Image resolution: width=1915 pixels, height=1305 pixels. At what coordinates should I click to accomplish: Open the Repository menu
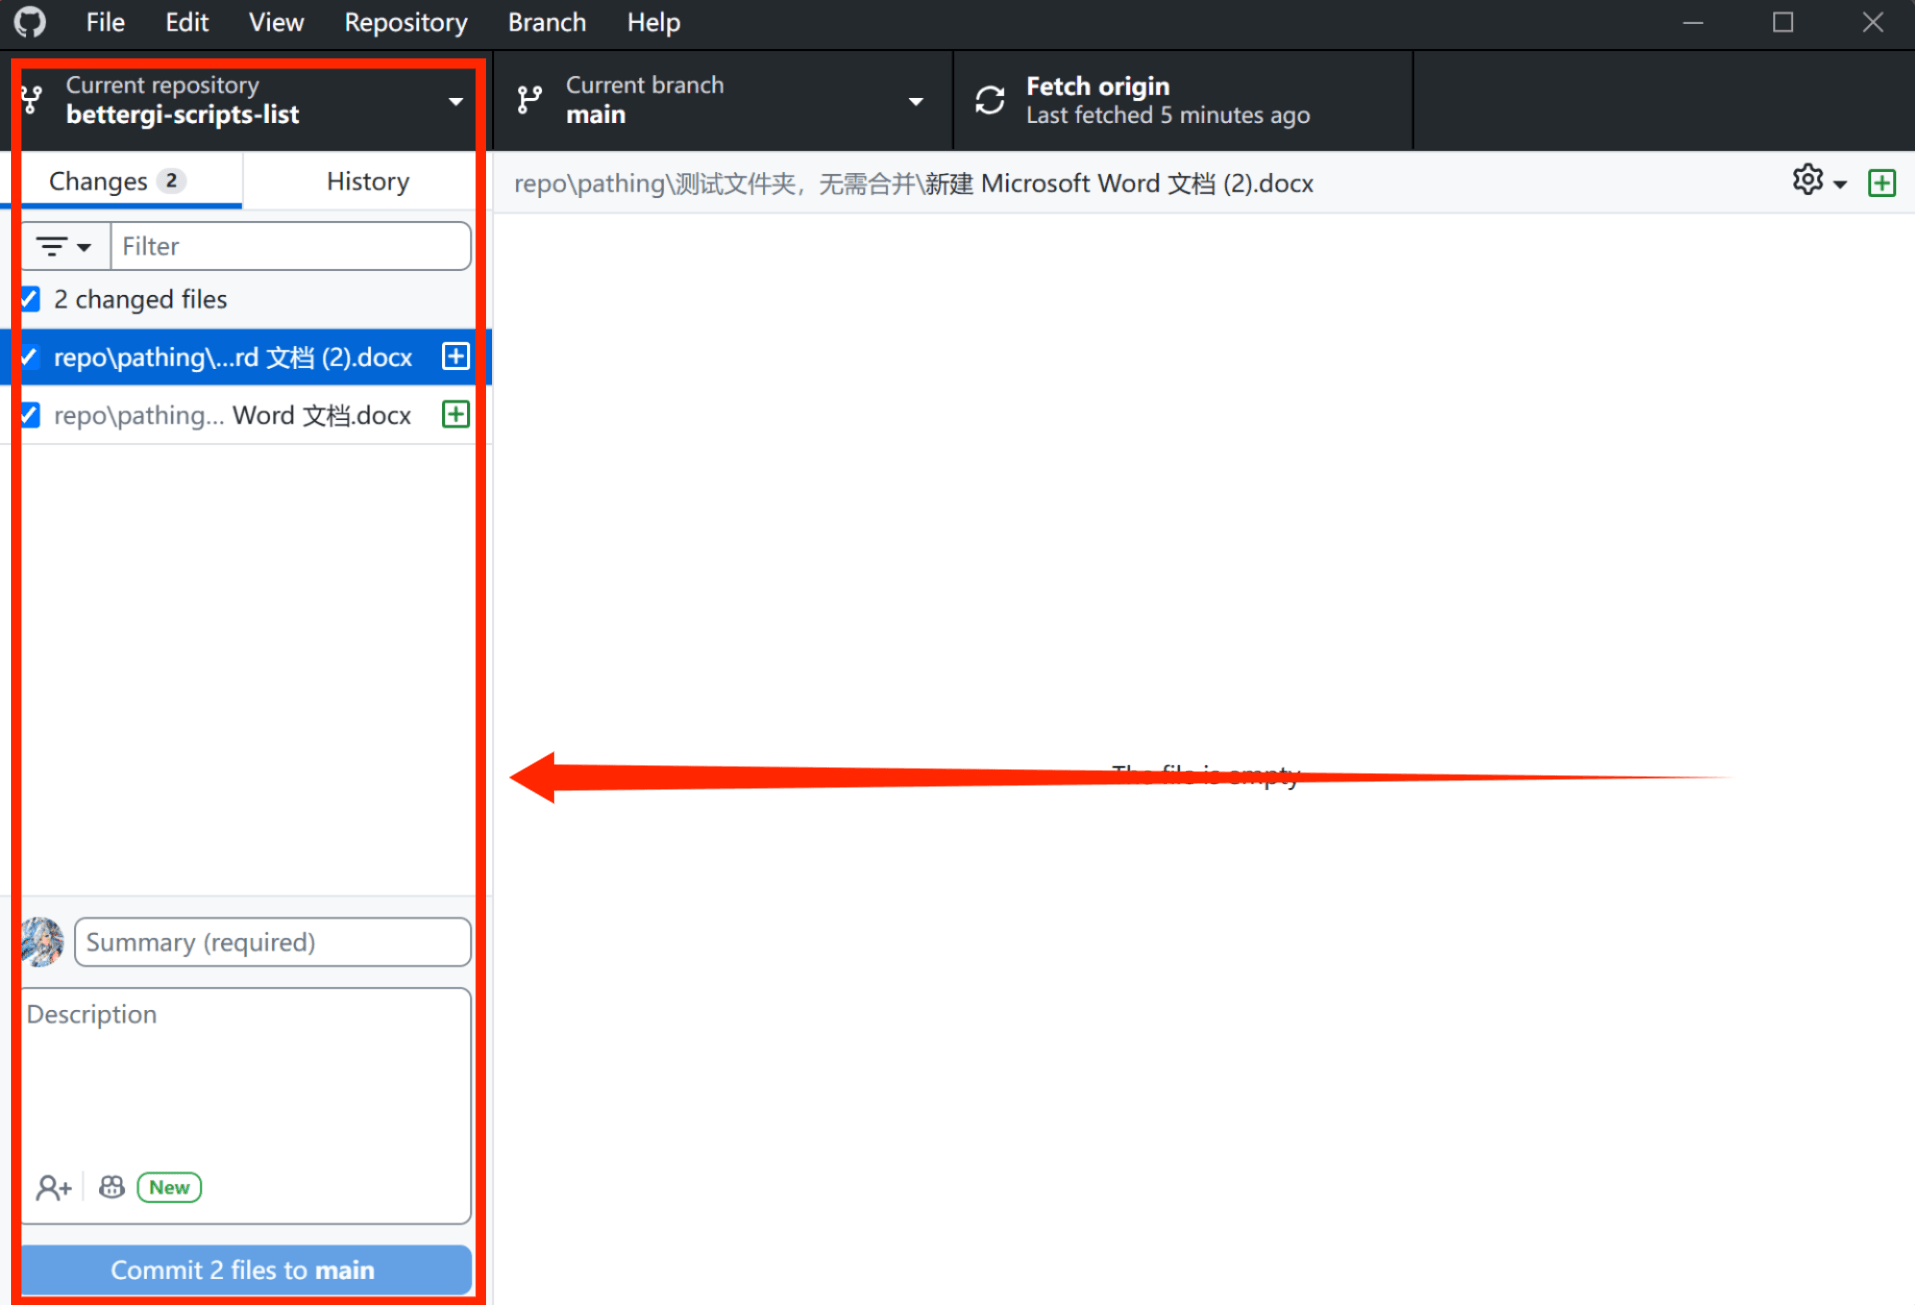pyautogui.click(x=405, y=22)
